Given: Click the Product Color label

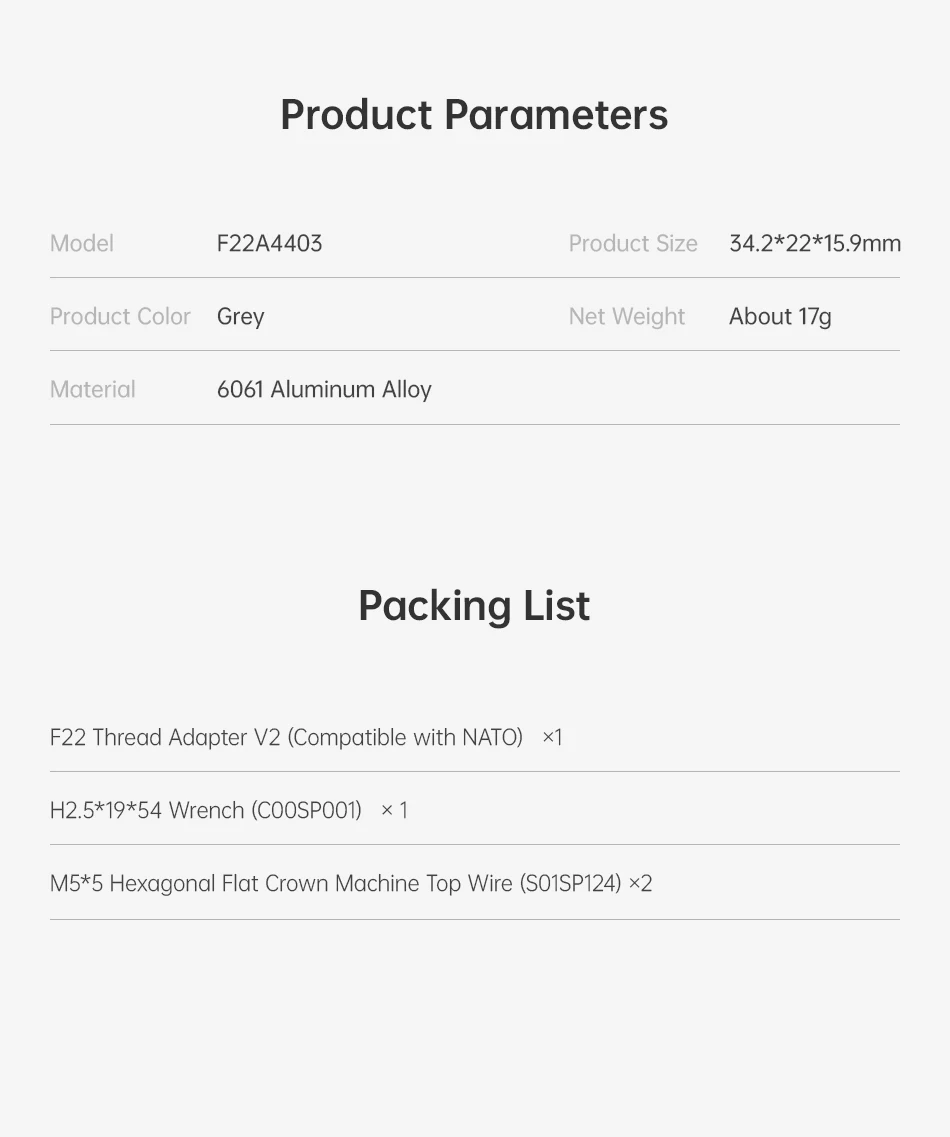Looking at the screenshot, I should [120, 316].
